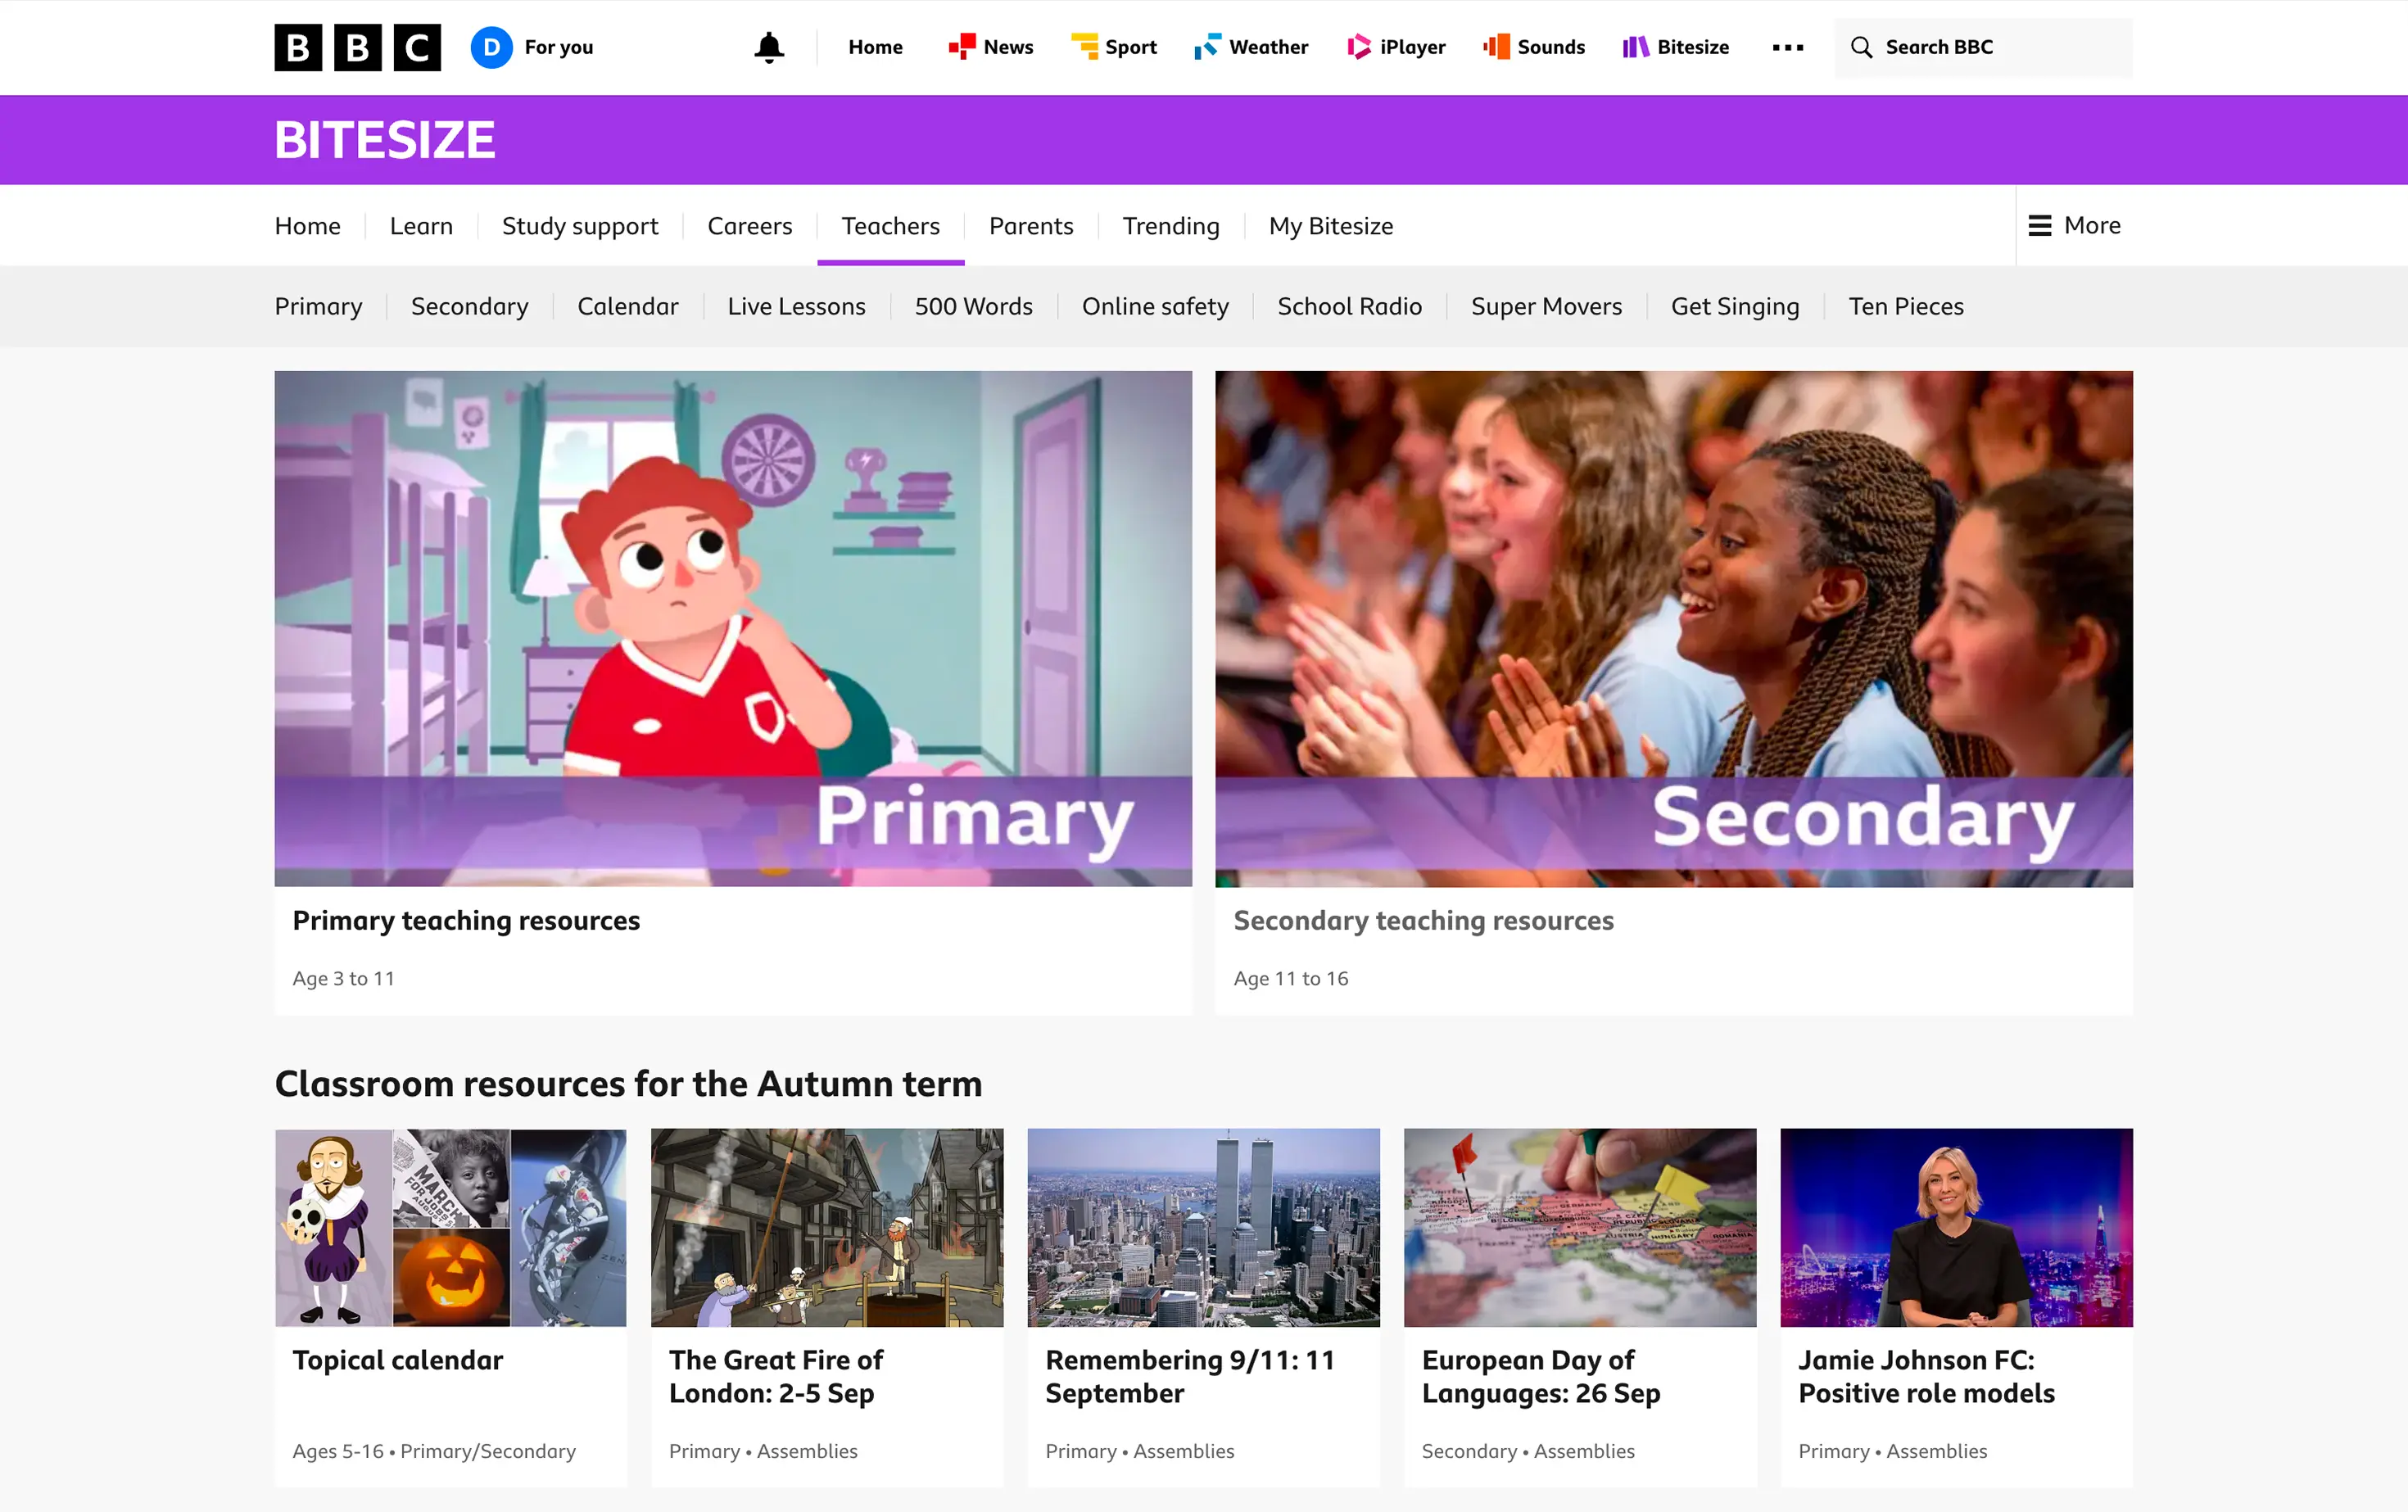The image size is (2408, 1512).
Task: Click 'Ages 5-16 • Primary/Secondary' text
Action: (x=434, y=1451)
